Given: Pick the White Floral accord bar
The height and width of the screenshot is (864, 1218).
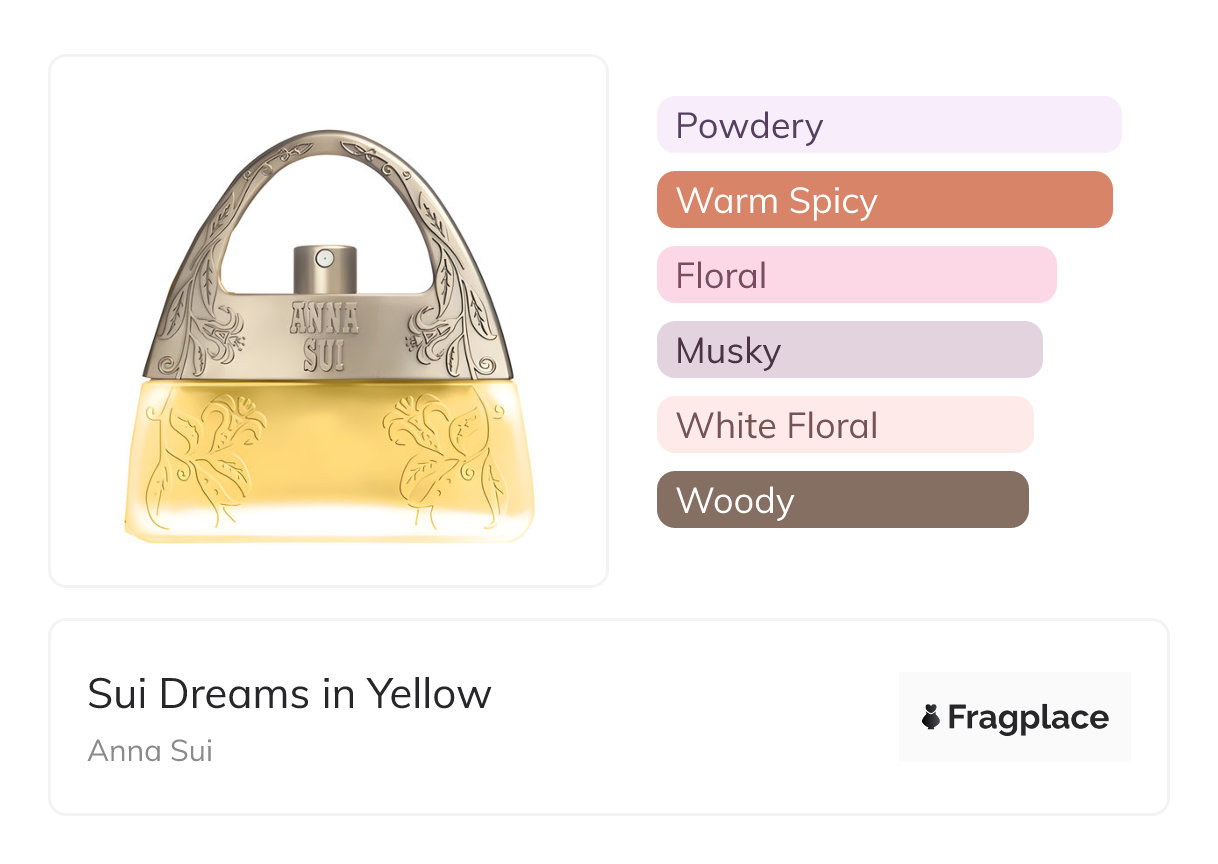Looking at the screenshot, I should tap(844, 425).
